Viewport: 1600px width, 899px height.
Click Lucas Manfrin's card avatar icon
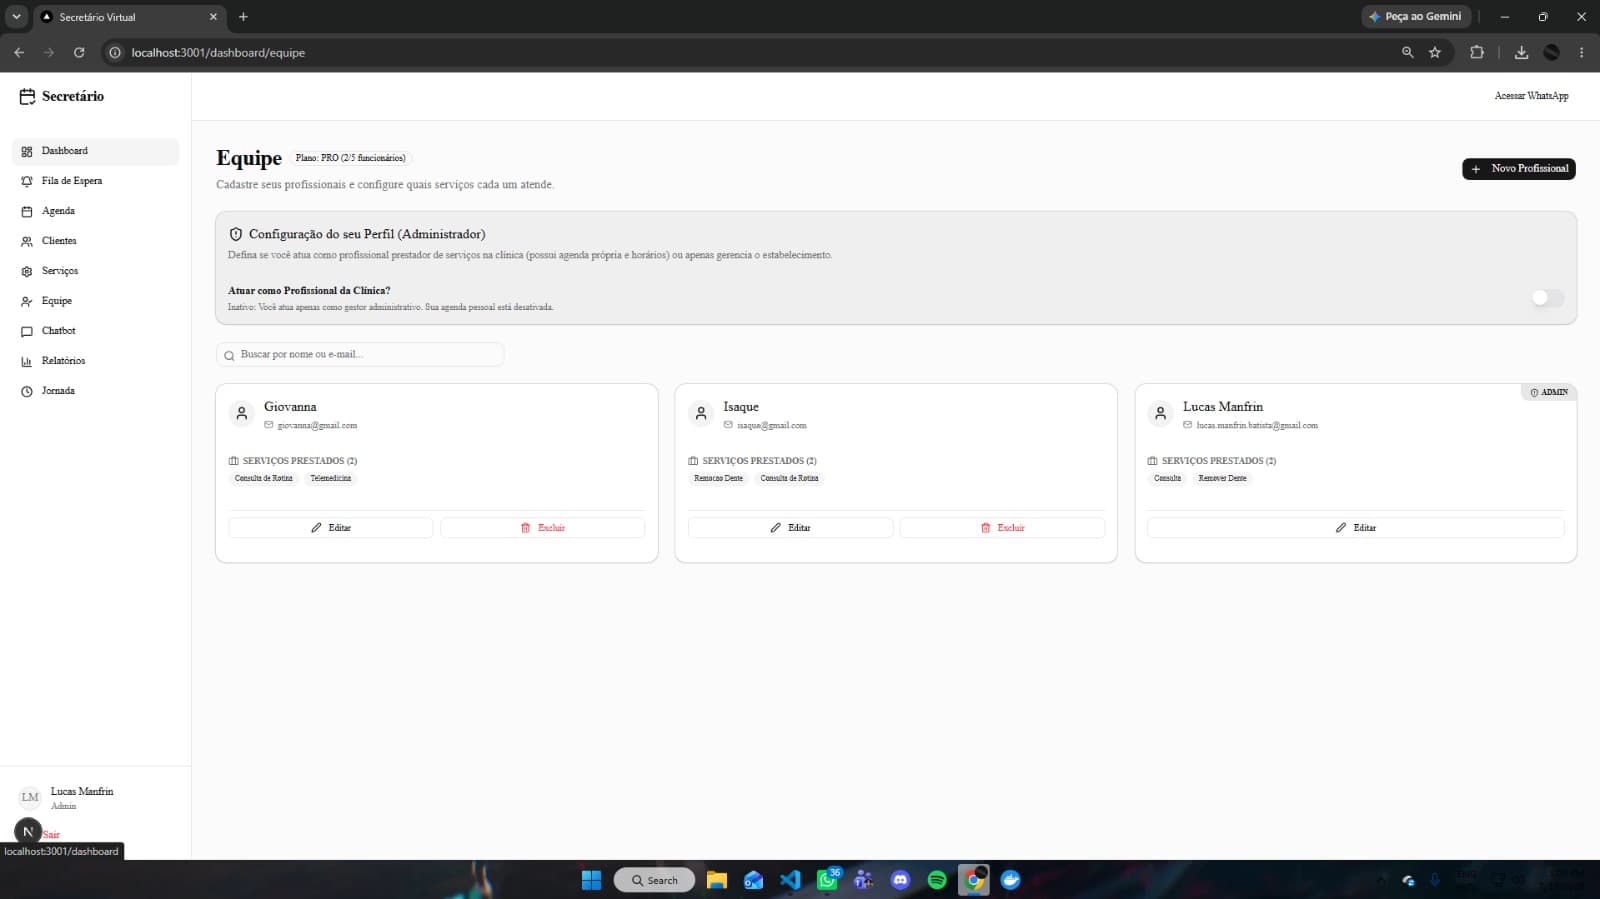click(1160, 413)
